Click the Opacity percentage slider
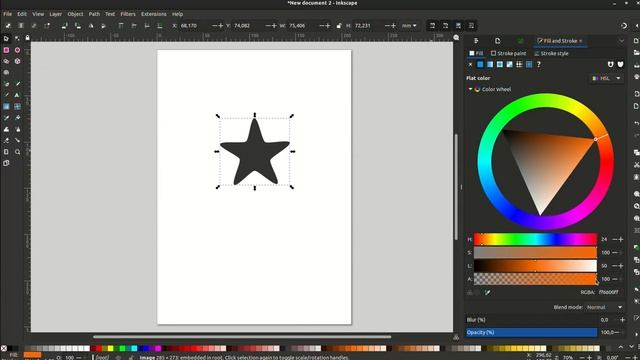 tap(531, 332)
